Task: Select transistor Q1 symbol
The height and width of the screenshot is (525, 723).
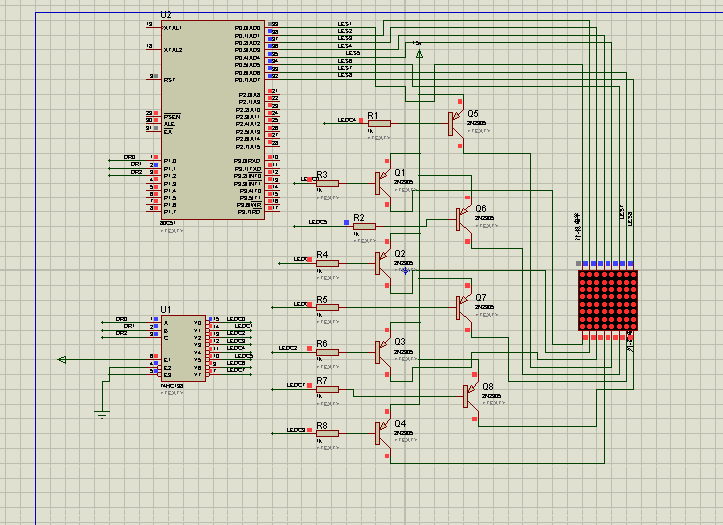Action: (x=381, y=182)
